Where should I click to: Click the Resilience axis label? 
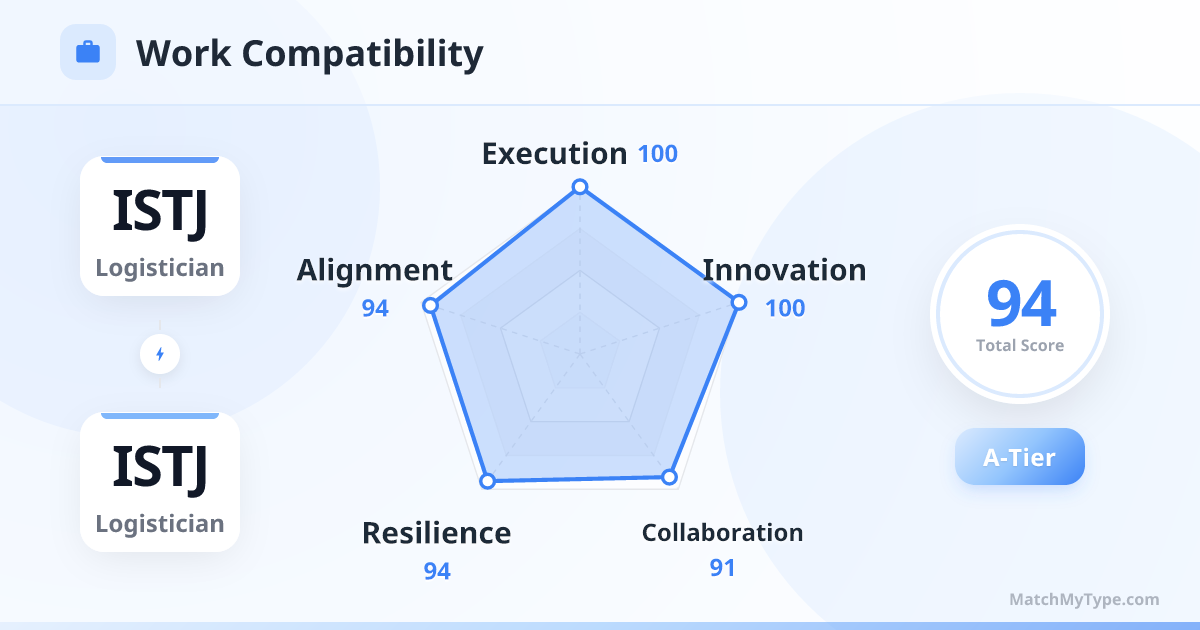click(436, 533)
